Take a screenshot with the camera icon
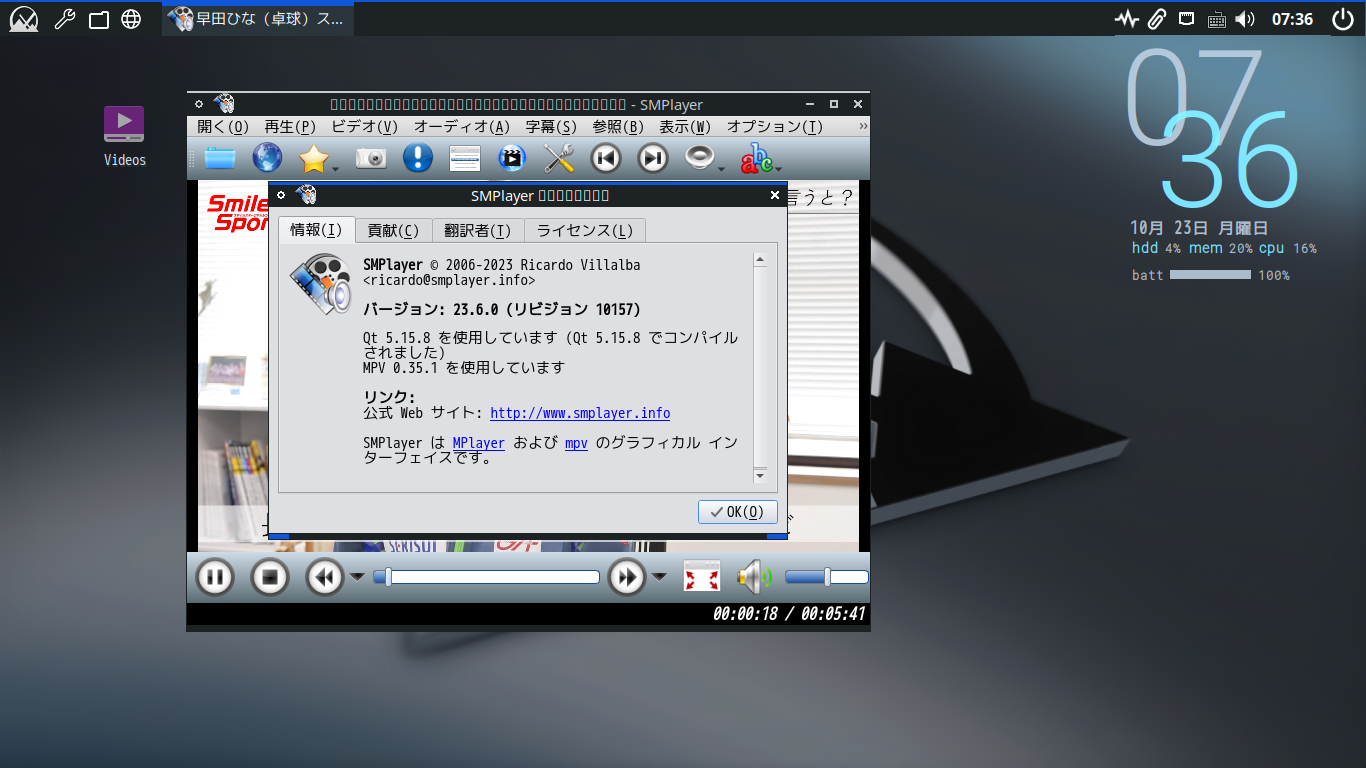 pos(371,158)
